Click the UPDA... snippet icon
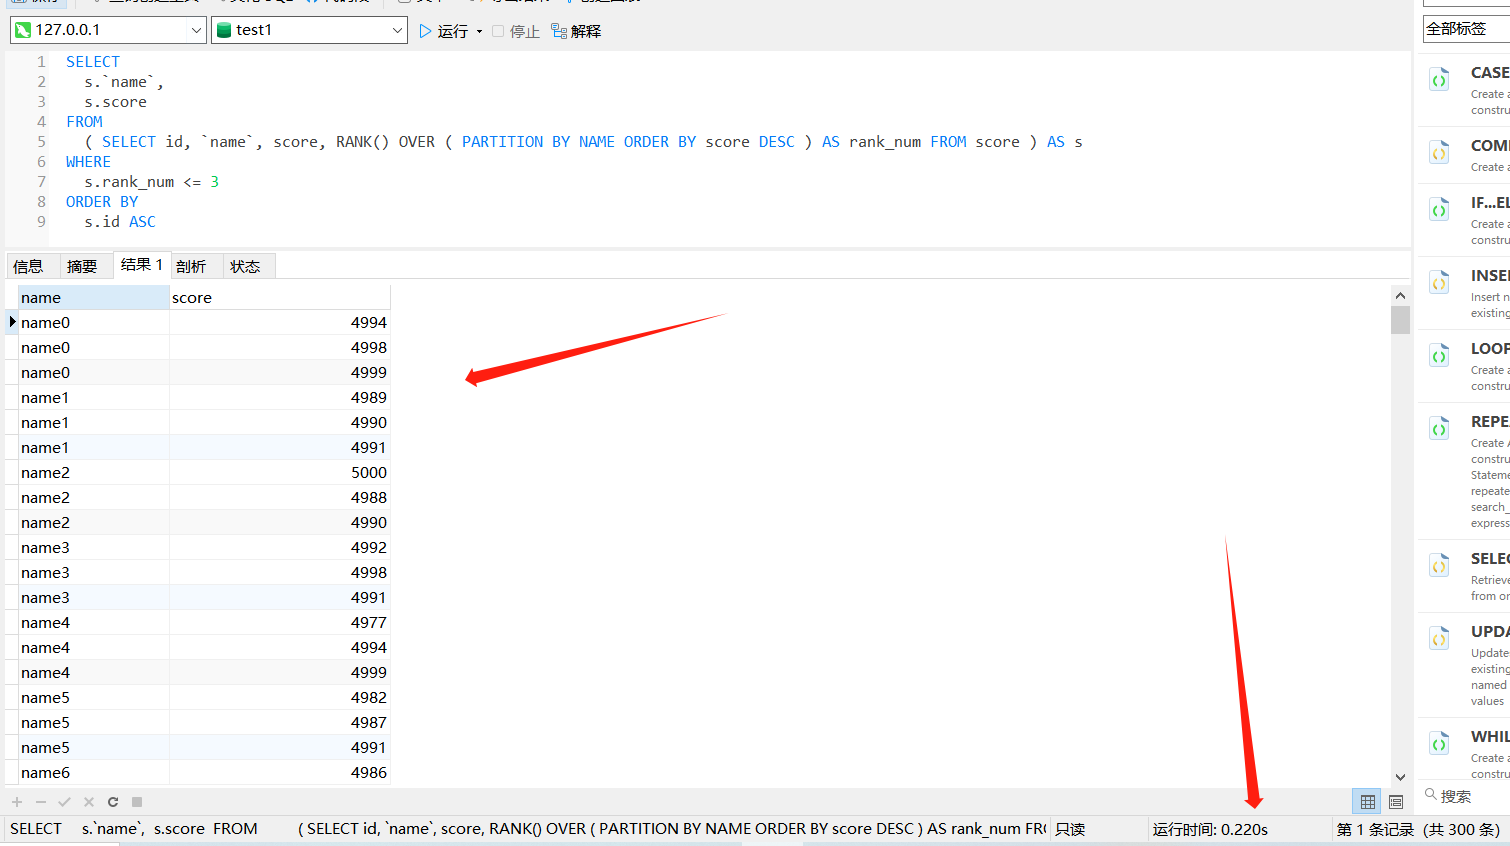The height and width of the screenshot is (846, 1510). click(x=1439, y=639)
